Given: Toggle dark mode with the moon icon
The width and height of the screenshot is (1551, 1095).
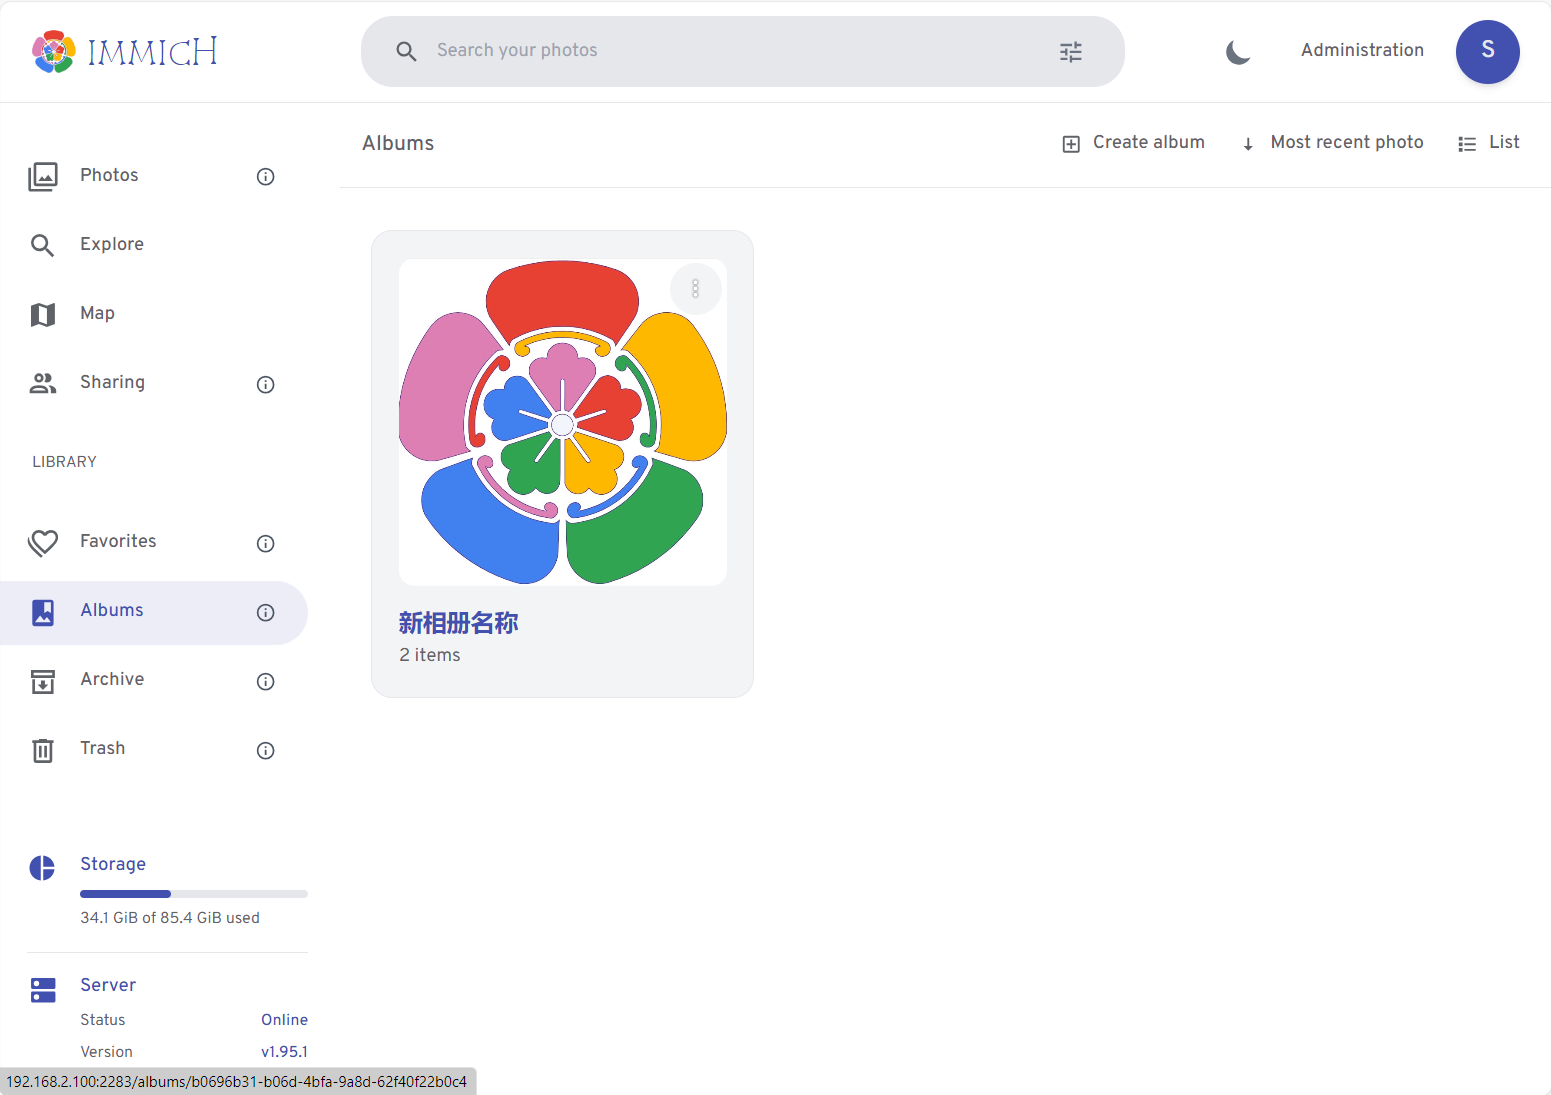Looking at the screenshot, I should (x=1238, y=51).
